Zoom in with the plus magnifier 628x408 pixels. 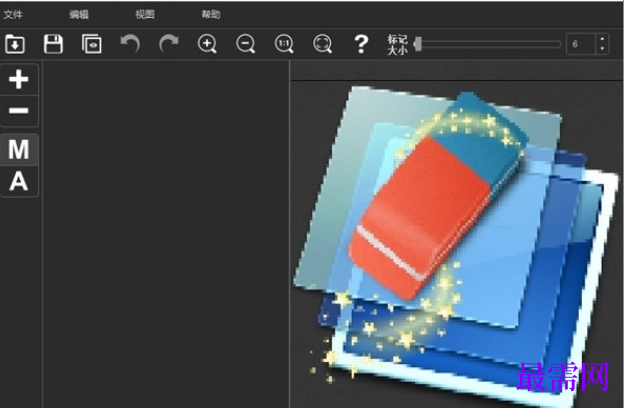click(x=207, y=44)
